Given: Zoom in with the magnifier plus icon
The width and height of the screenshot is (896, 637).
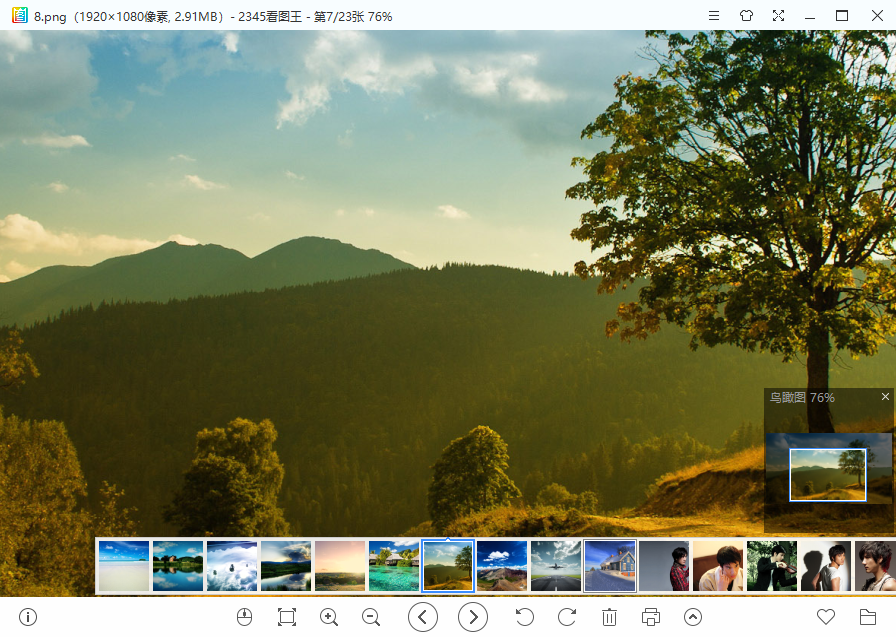Looking at the screenshot, I should point(329,617).
